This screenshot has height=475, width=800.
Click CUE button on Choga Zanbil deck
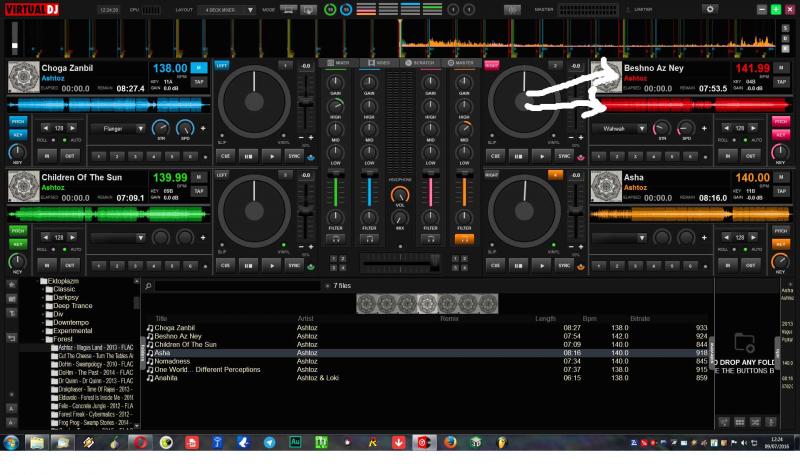(x=225, y=156)
